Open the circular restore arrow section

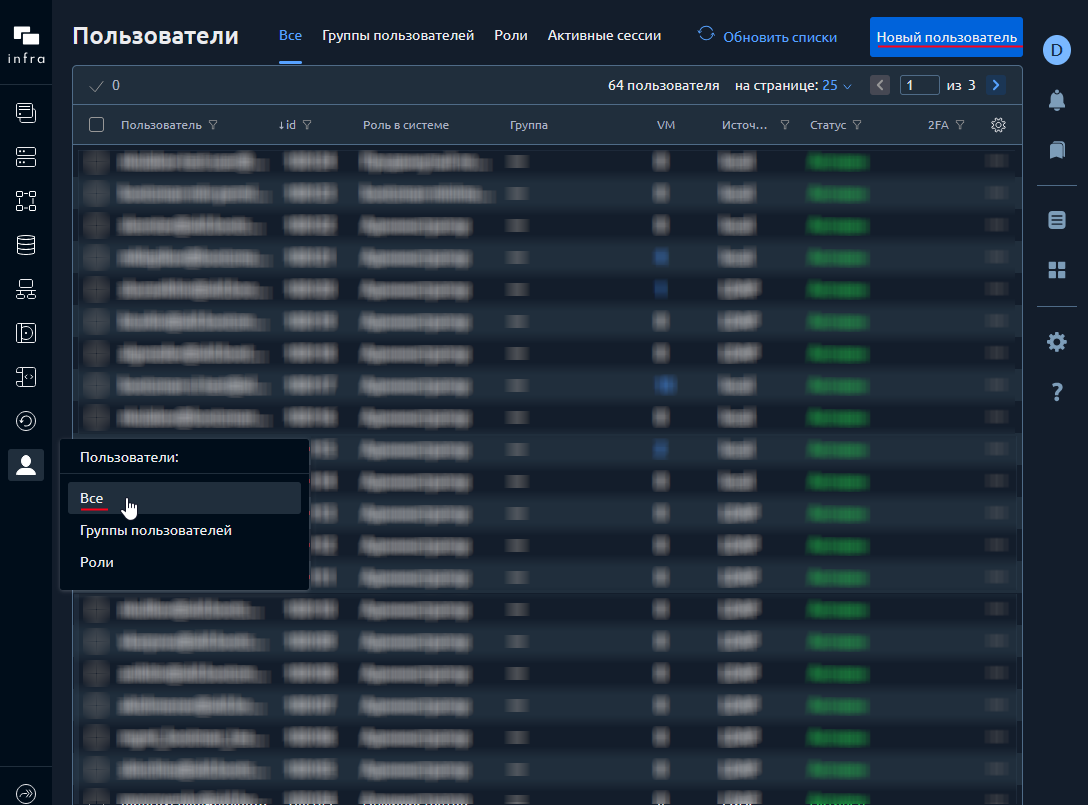[26, 421]
